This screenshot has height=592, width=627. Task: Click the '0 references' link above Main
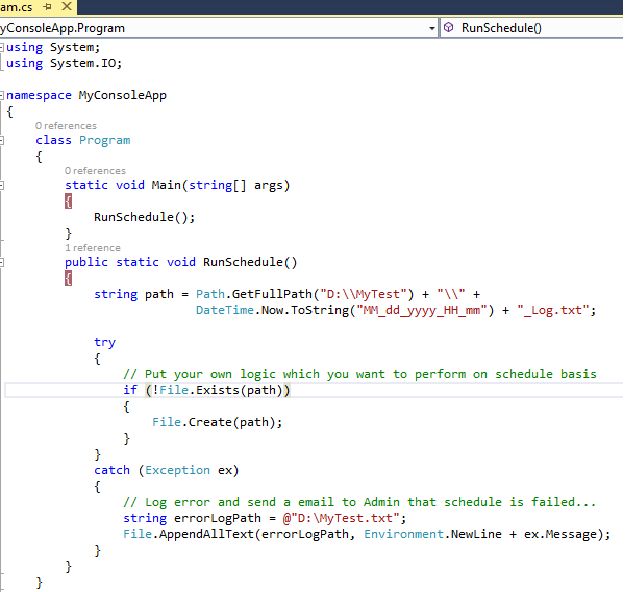click(95, 171)
